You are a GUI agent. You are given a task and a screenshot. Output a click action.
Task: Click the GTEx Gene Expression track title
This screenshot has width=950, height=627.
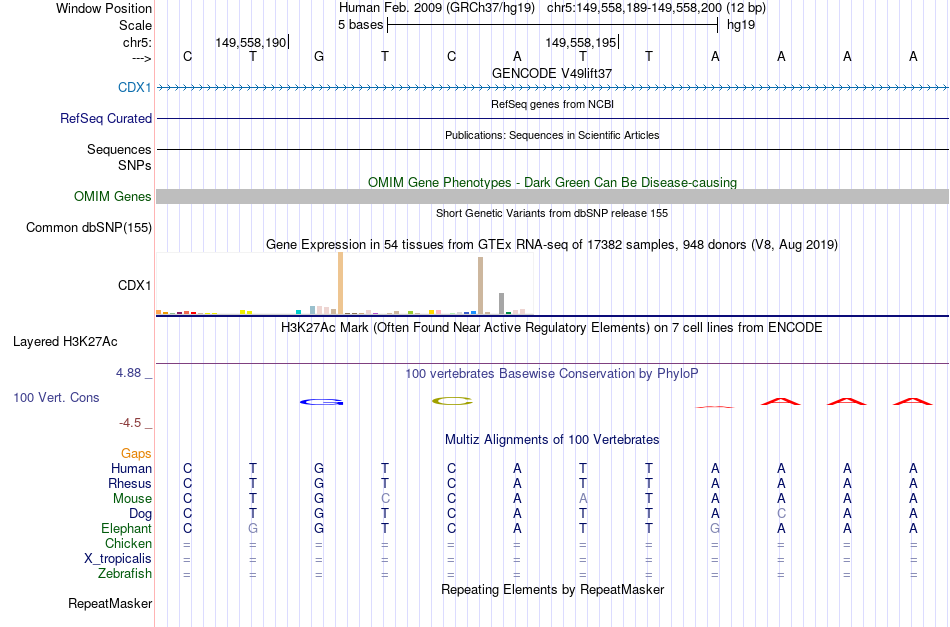click(552, 245)
